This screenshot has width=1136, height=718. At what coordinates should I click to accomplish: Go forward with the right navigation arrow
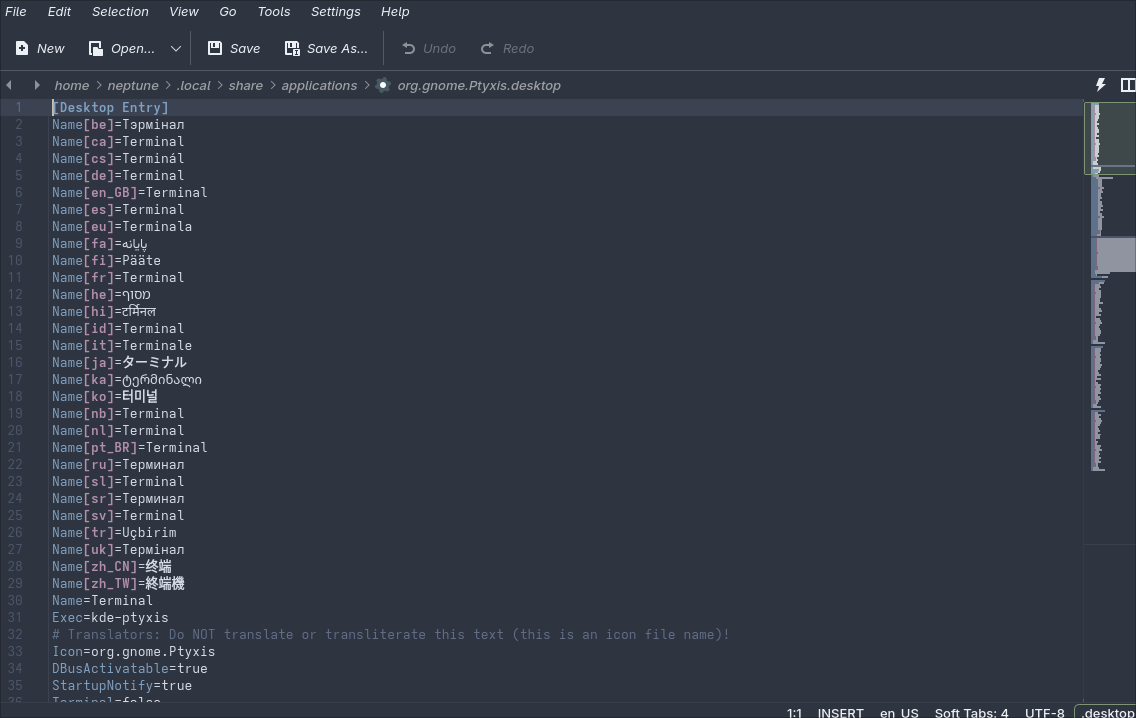pos(37,85)
